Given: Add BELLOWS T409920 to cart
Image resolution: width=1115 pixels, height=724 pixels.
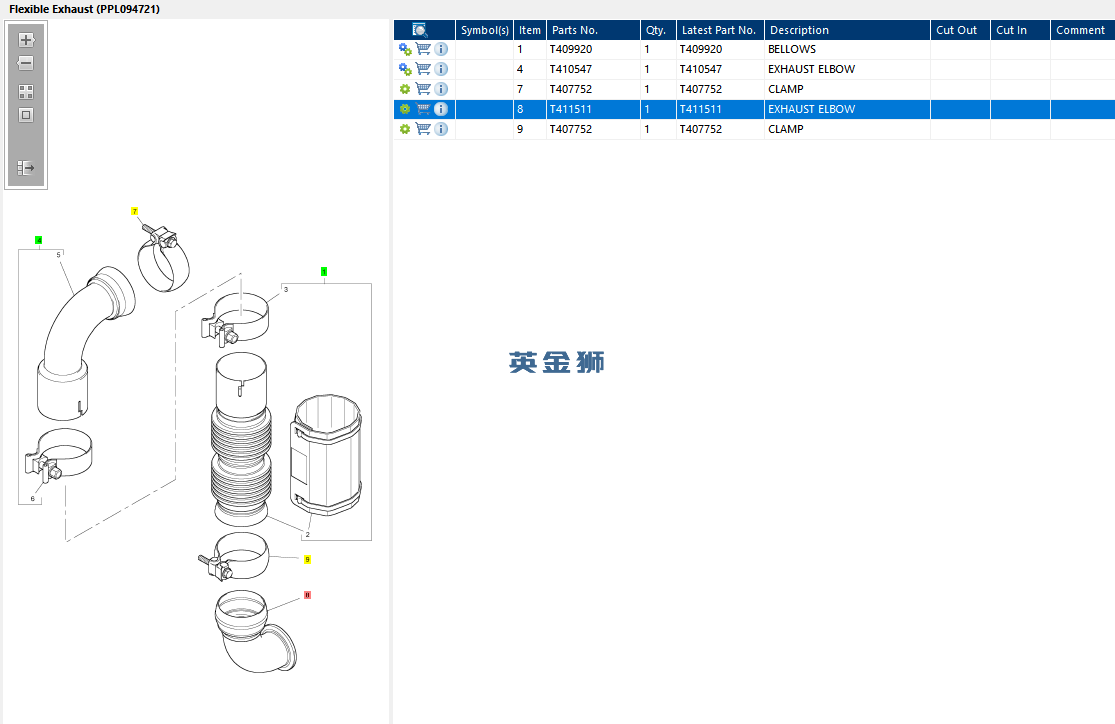Looking at the screenshot, I should [423, 49].
